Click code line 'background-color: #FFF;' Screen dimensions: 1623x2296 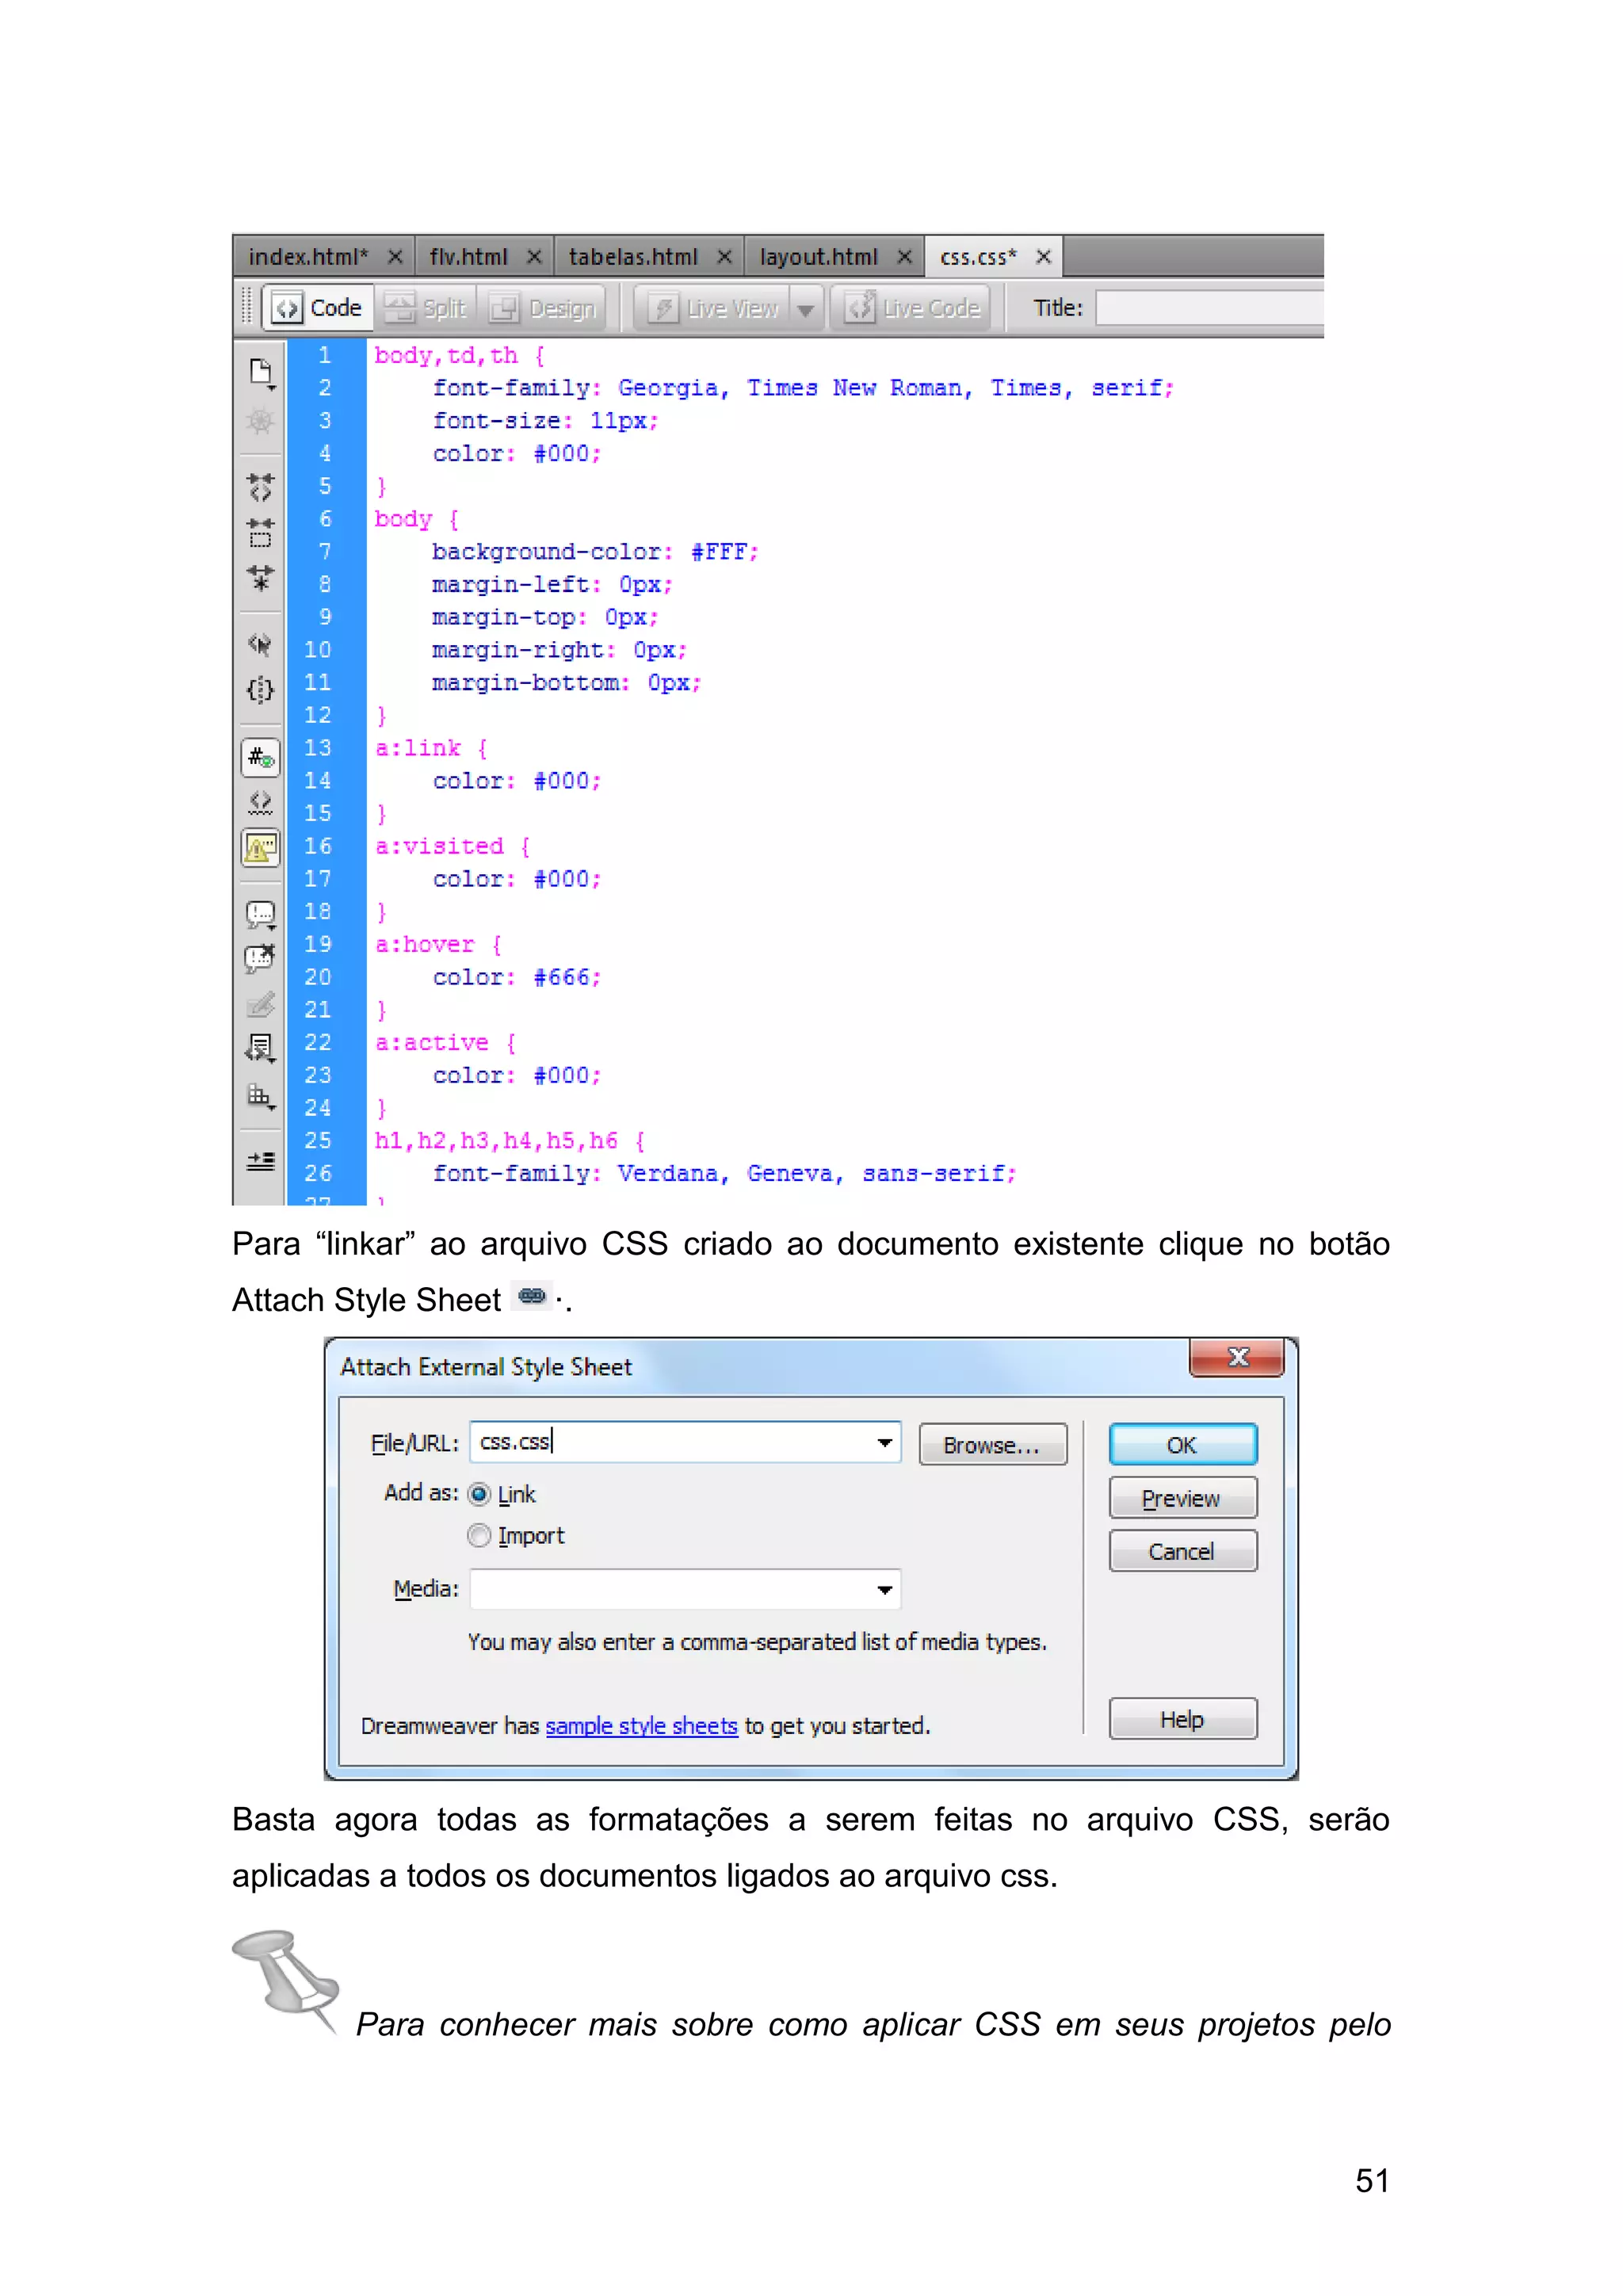(x=595, y=552)
